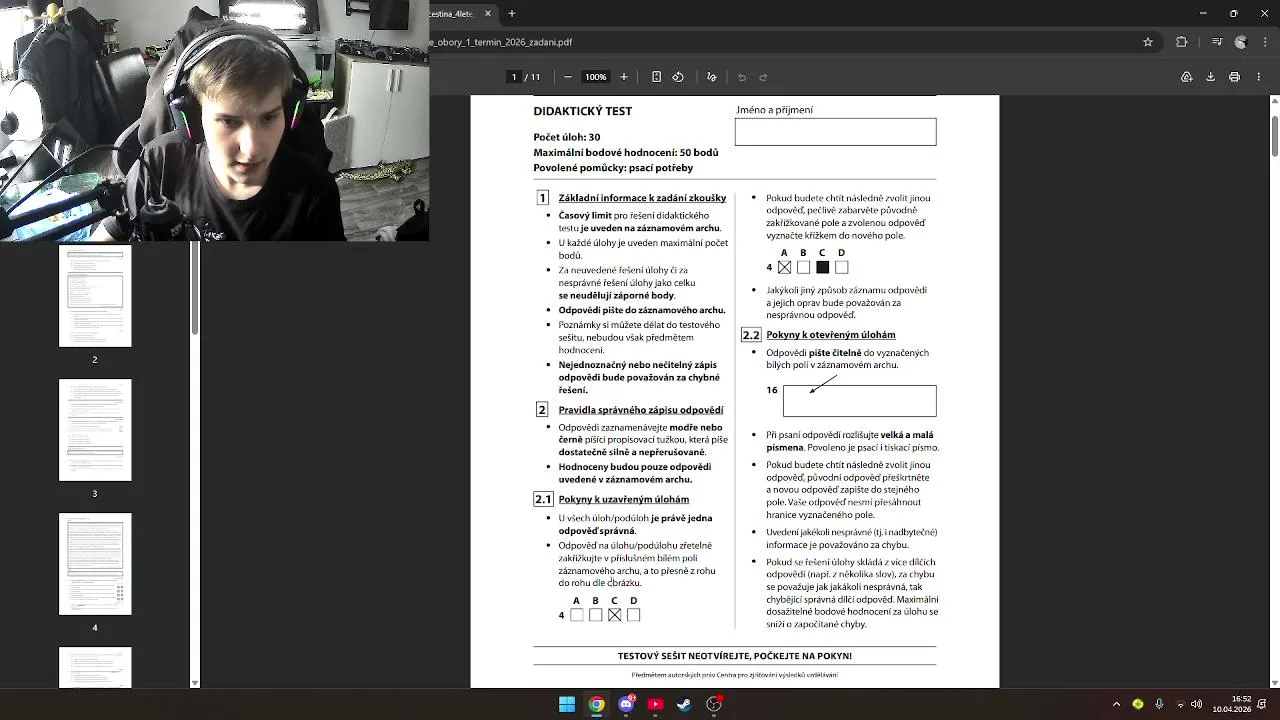Open the draw annotation tool

(712, 77)
